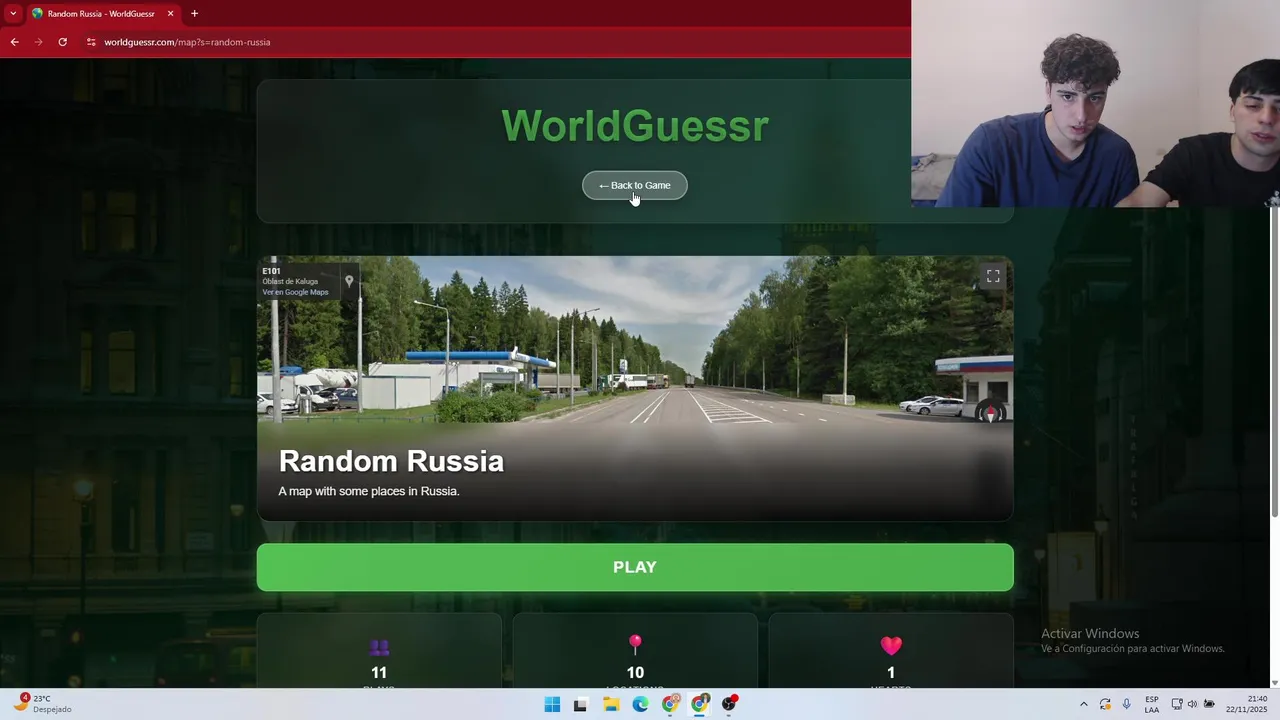Viewport: 1280px width, 720px height.
Task: Click the browser forward arrow
Action: 38,42
